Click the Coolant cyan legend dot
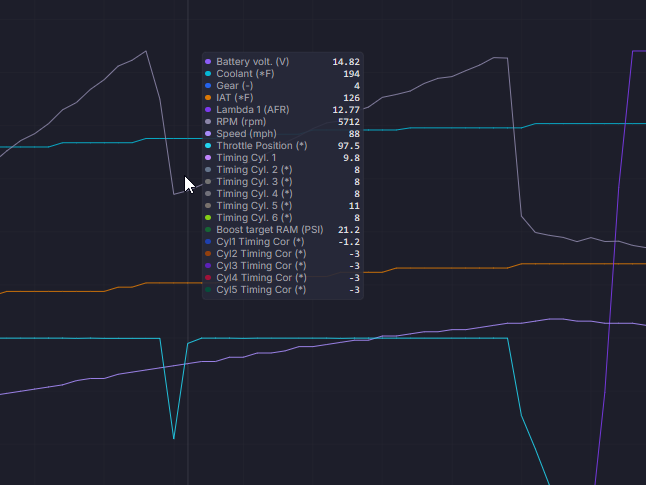The width and height of the screenshot is (646, 485). (208, 74)
